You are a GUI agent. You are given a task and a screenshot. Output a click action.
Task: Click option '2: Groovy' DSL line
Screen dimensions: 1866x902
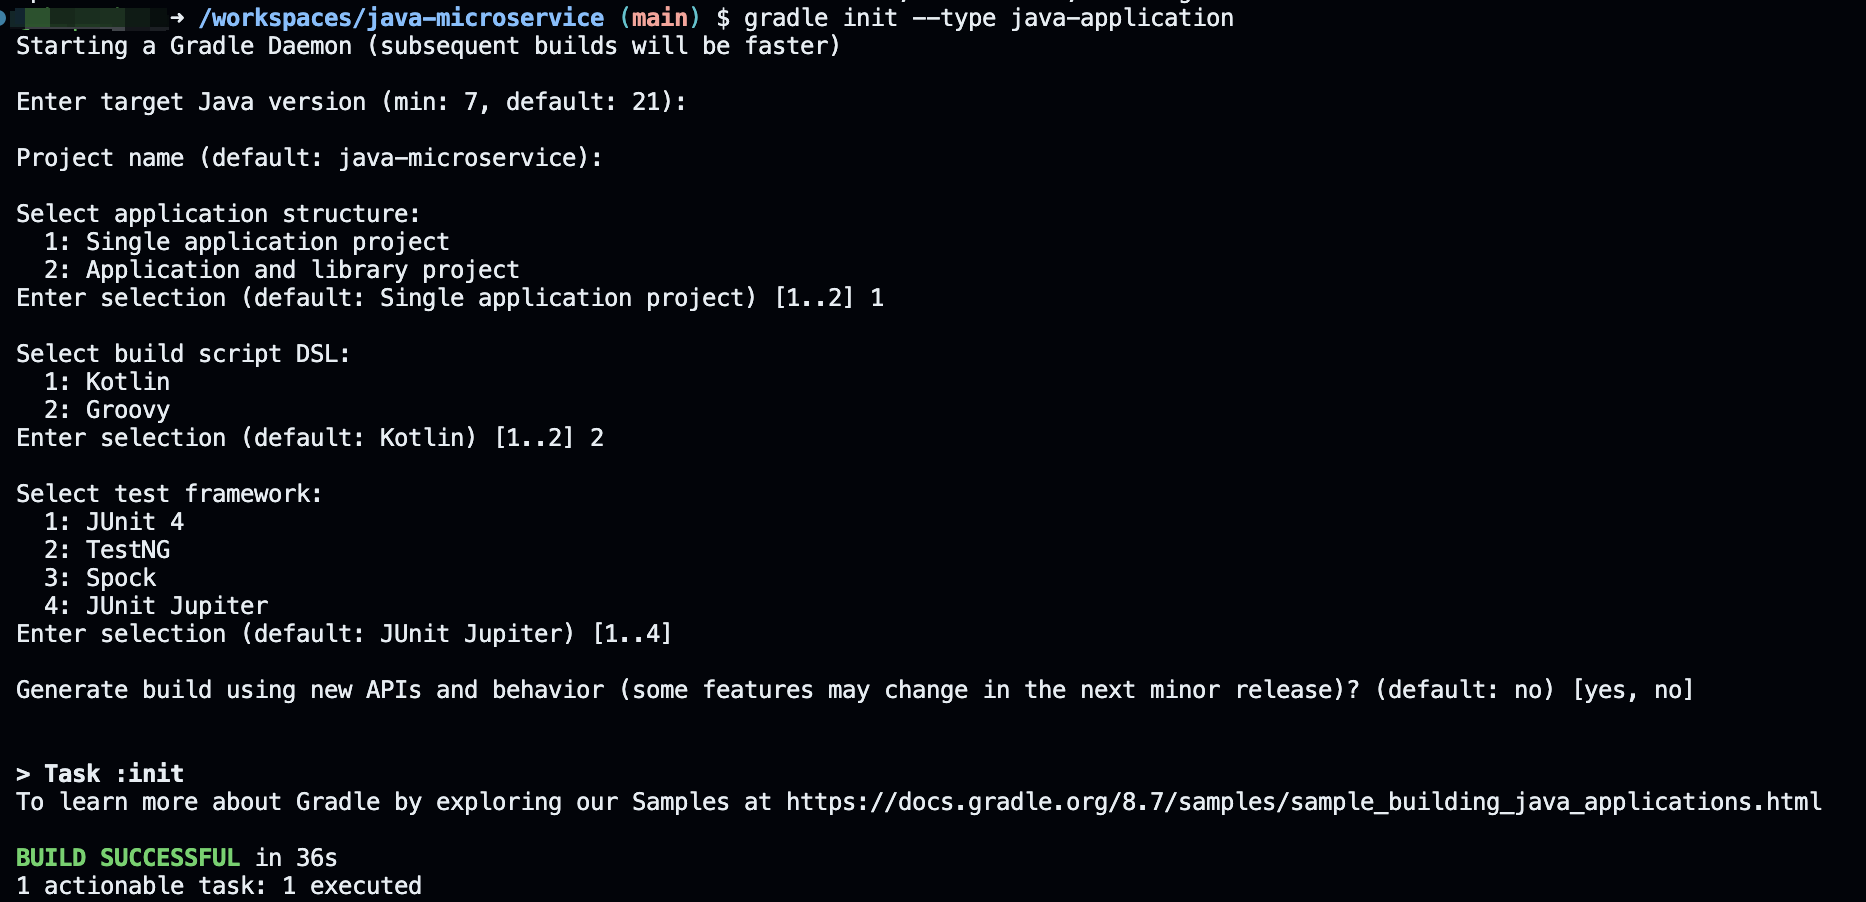107,410
